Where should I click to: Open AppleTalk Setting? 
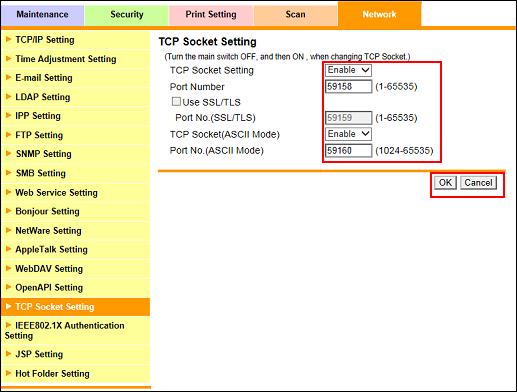coord(76,250)
